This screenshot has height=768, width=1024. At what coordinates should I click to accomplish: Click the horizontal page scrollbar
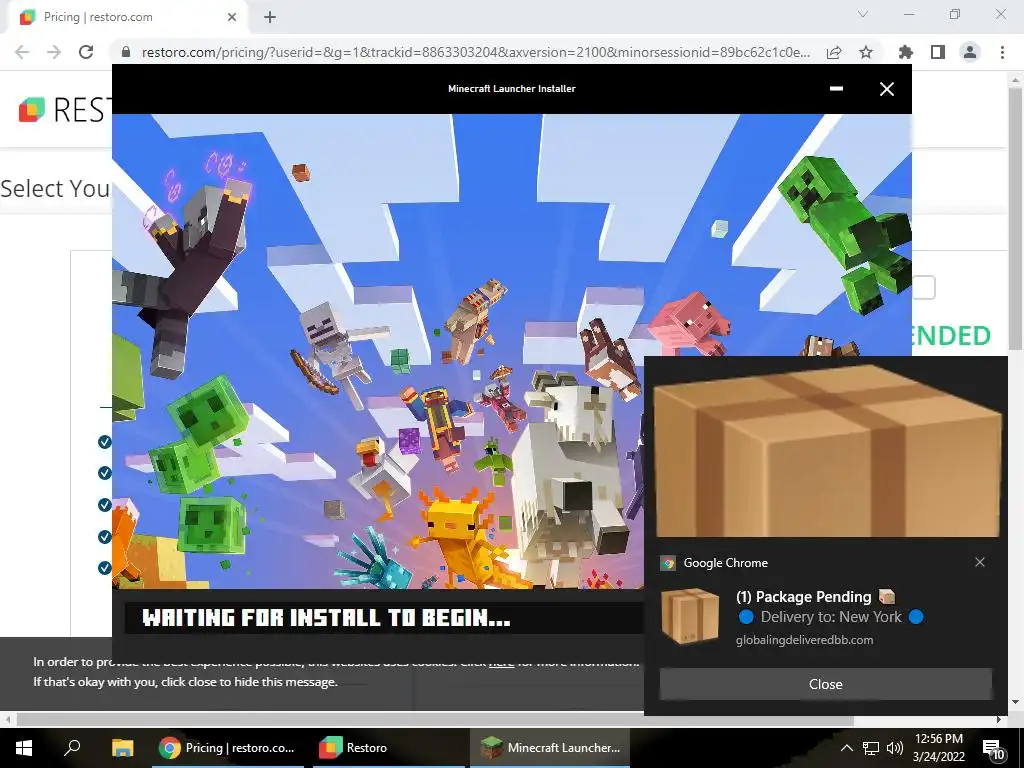[x=435, y=720]
